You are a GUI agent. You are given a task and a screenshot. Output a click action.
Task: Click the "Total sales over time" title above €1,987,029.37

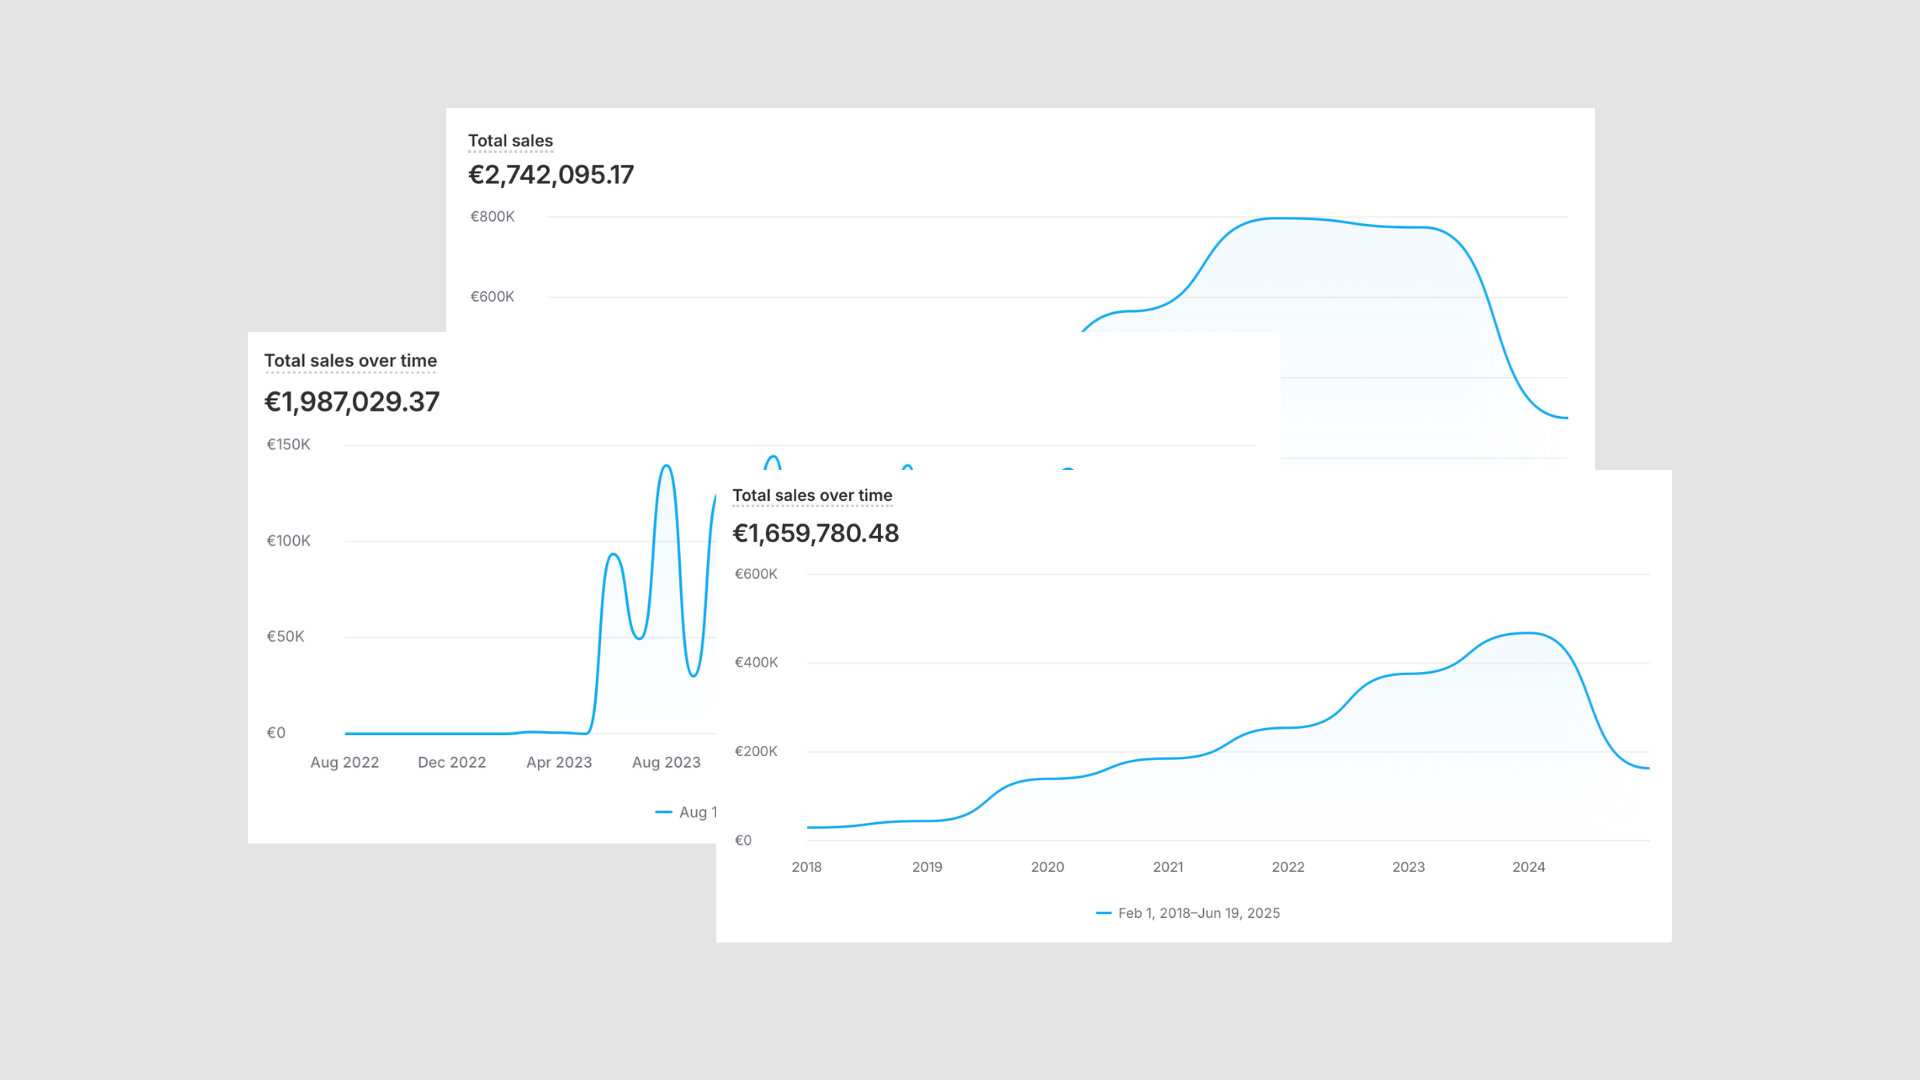point(350,361)
